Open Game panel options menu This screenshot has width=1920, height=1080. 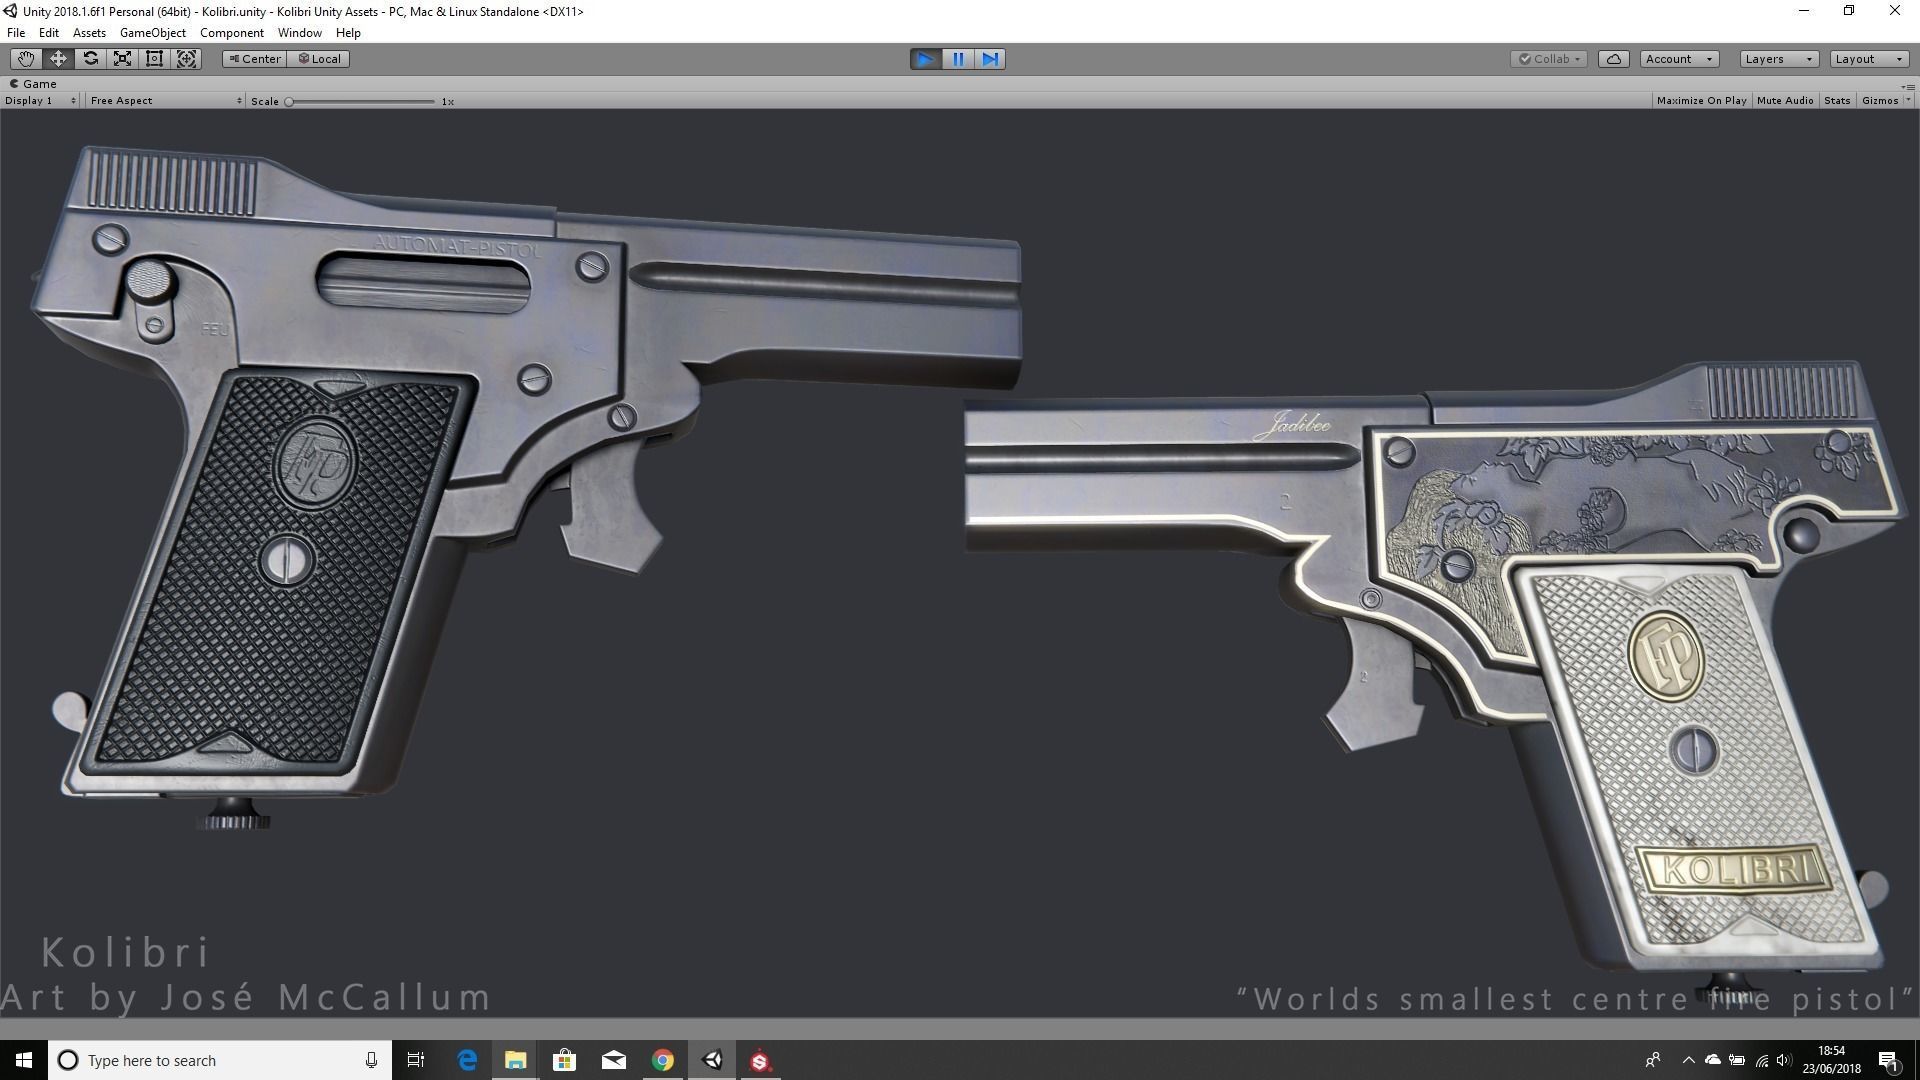pos(1908,86)
